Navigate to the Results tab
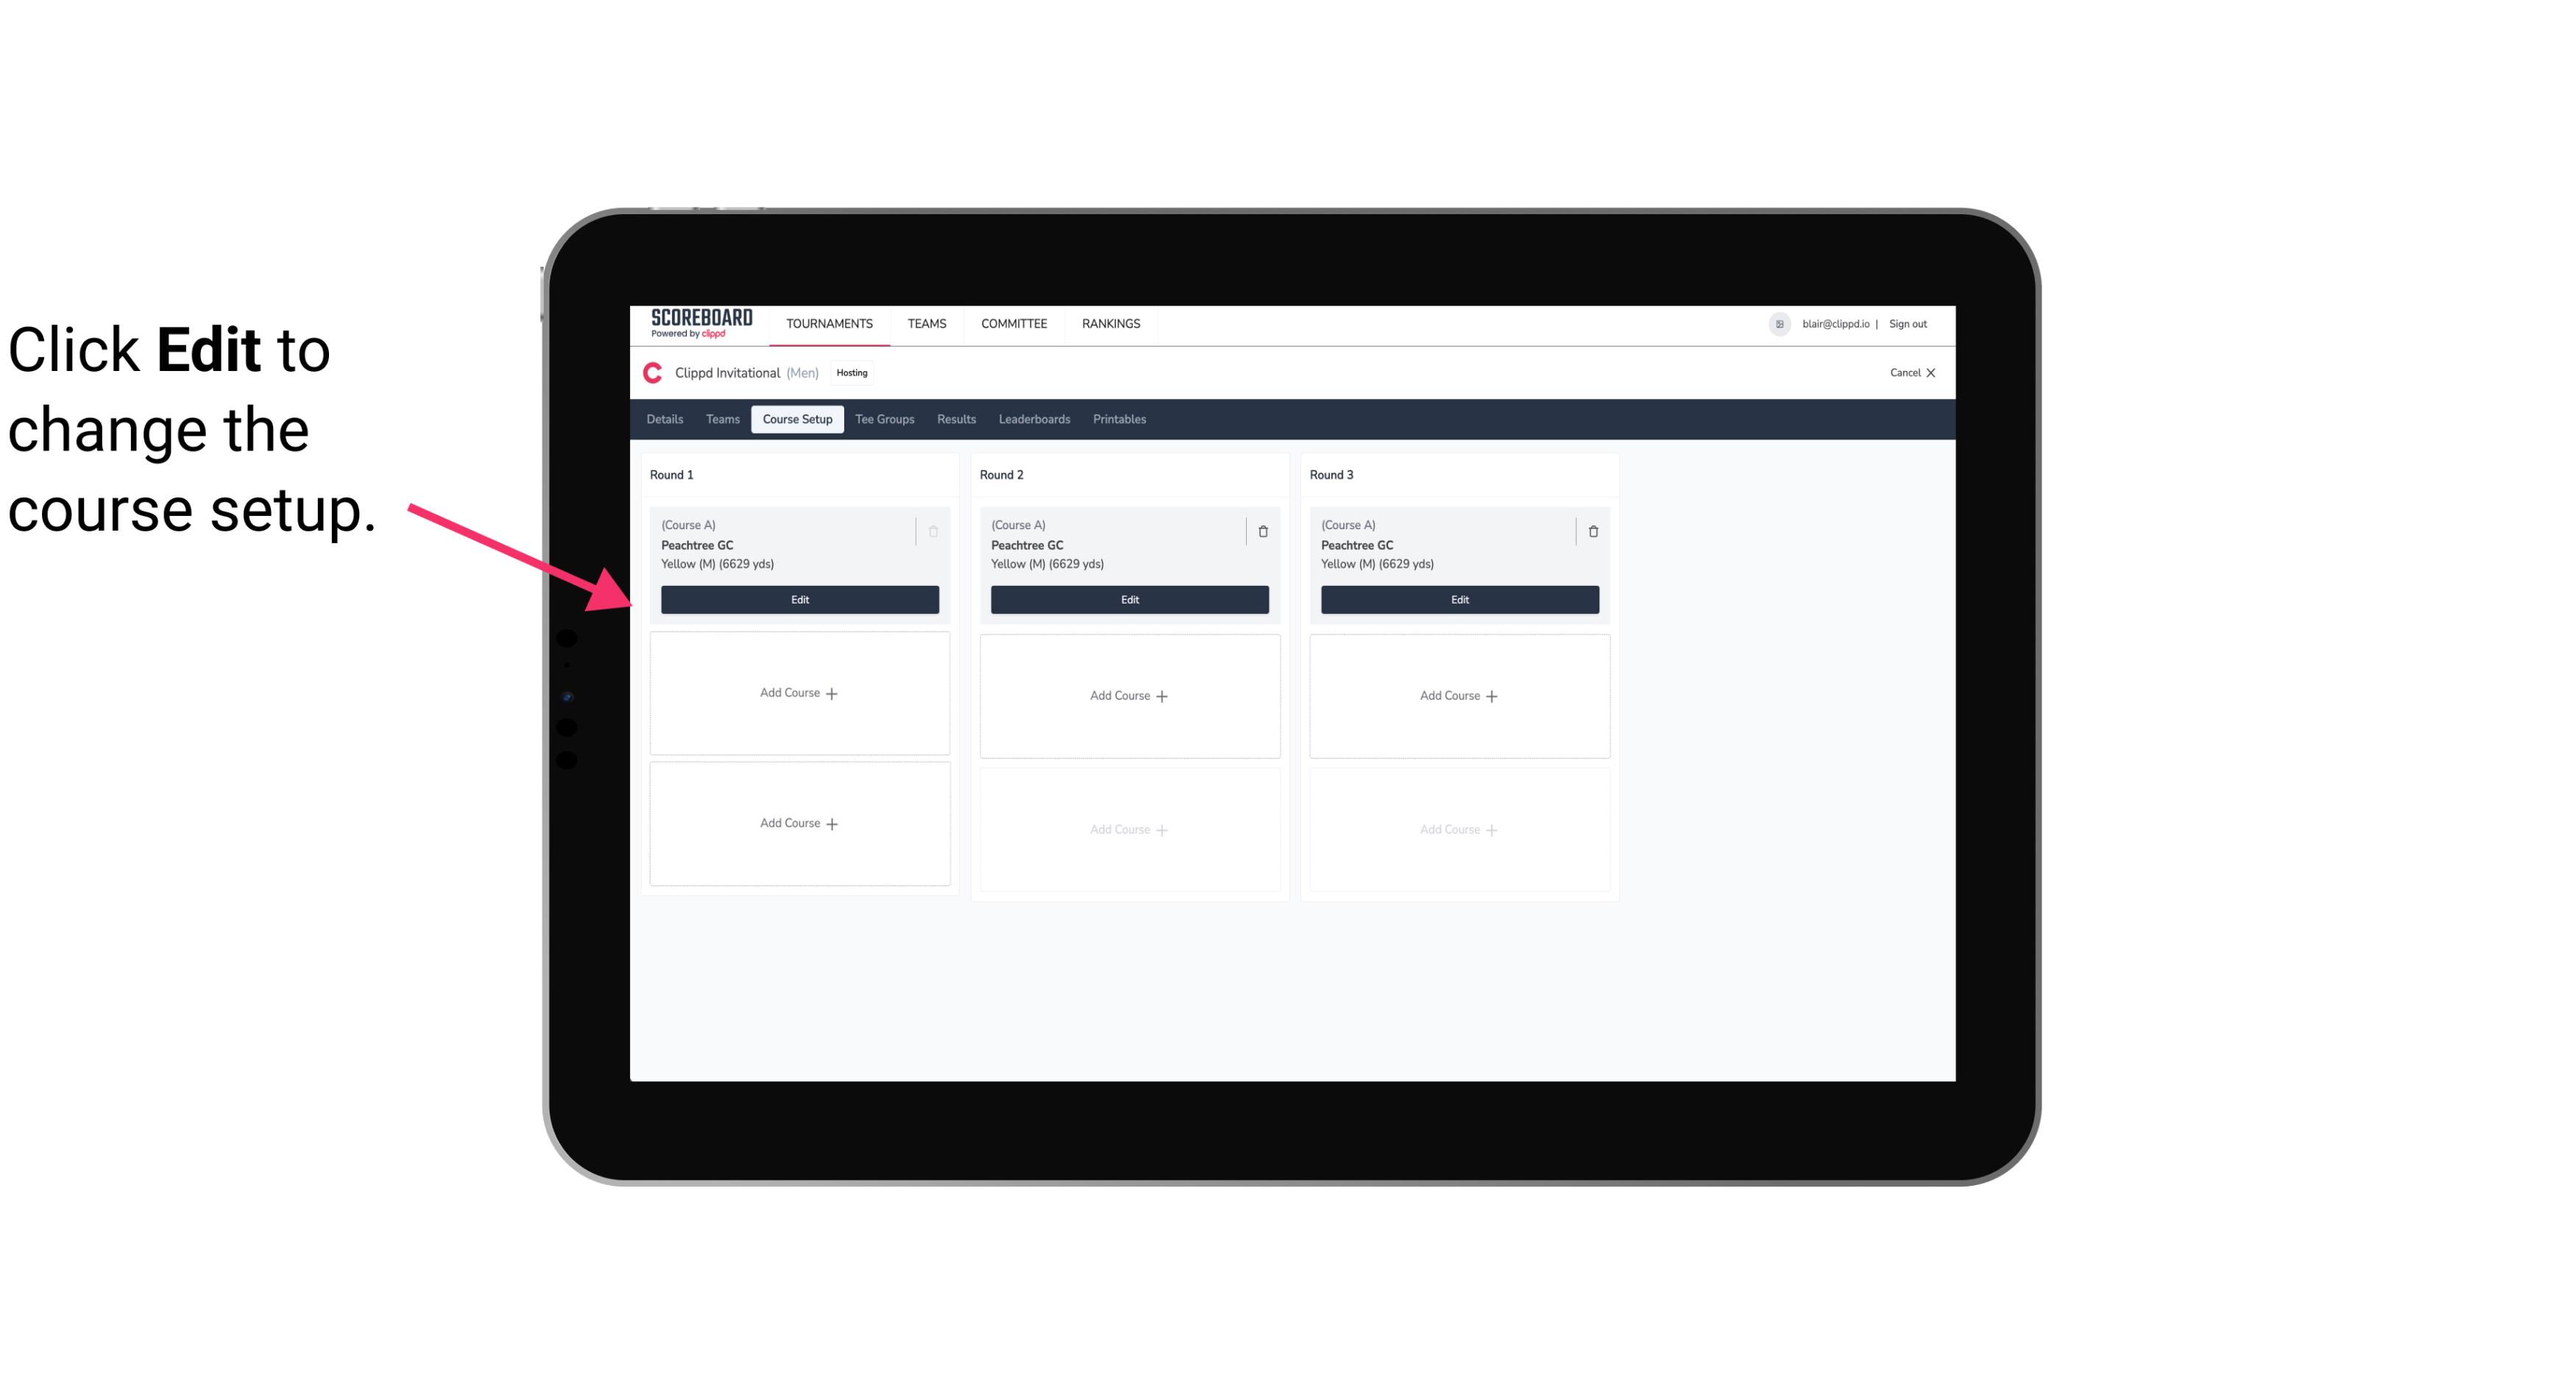 click(955, 420)
